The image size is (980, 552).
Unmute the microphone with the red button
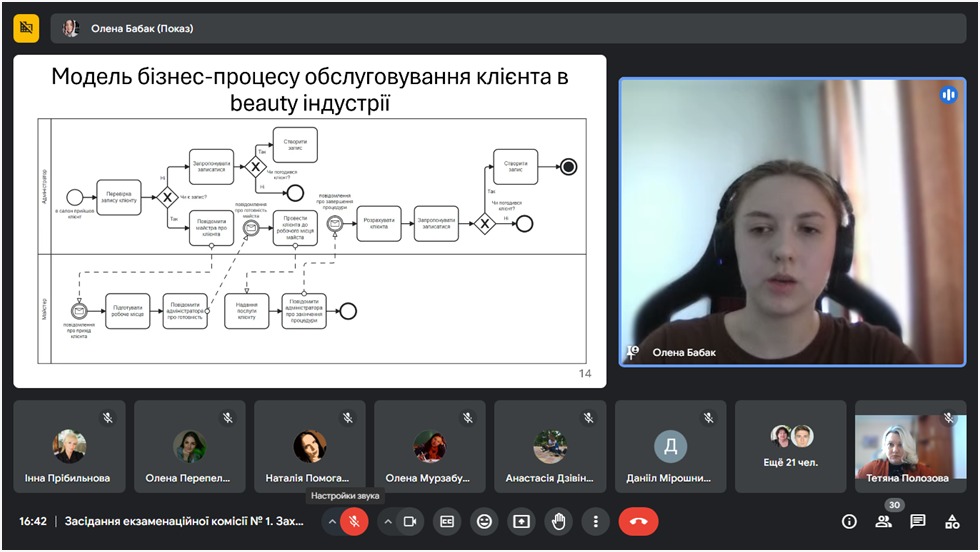point(354,521)
